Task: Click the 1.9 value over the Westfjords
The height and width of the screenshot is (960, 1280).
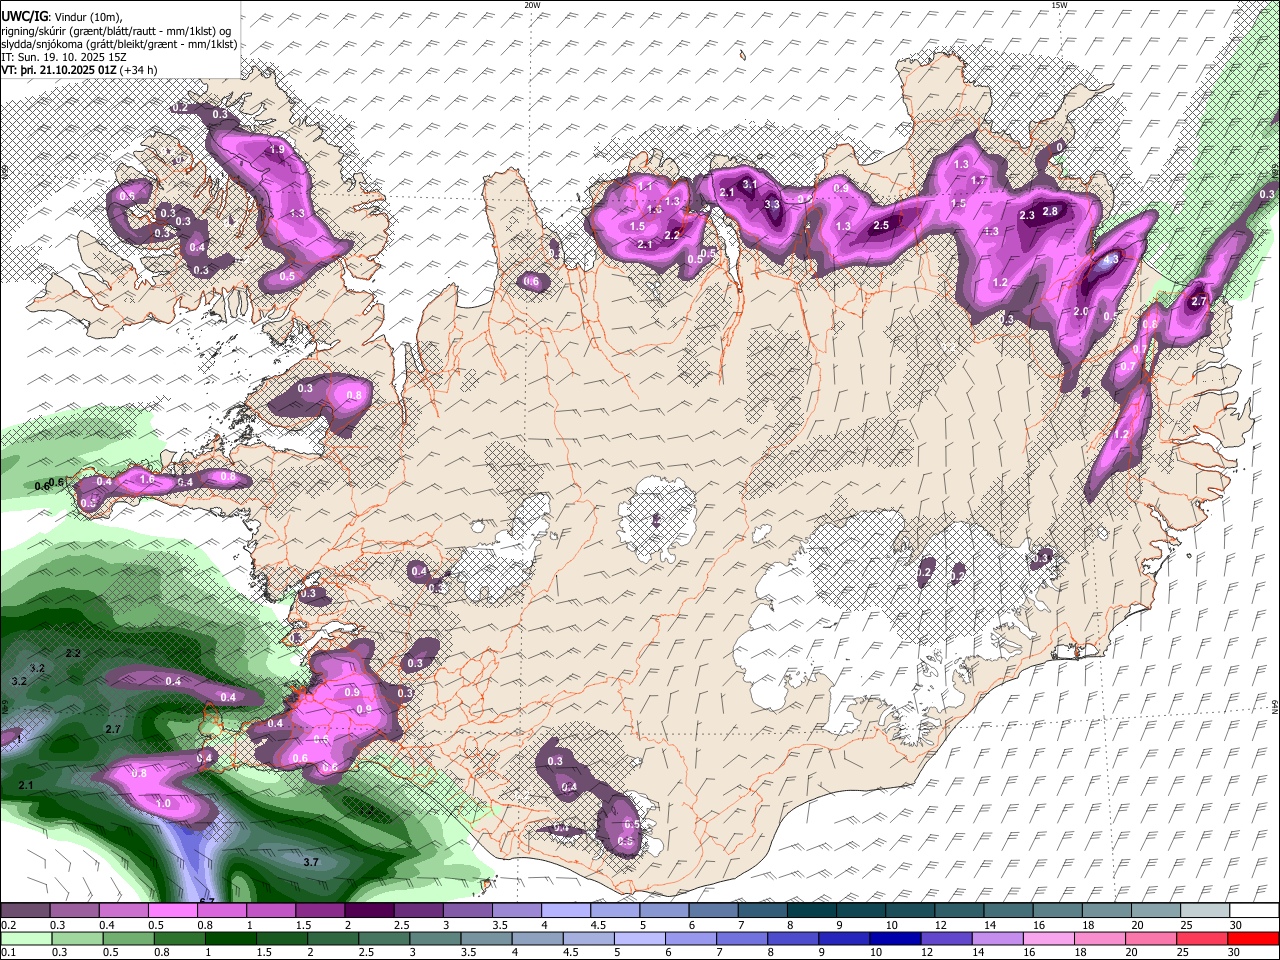Action: (278, 150)
